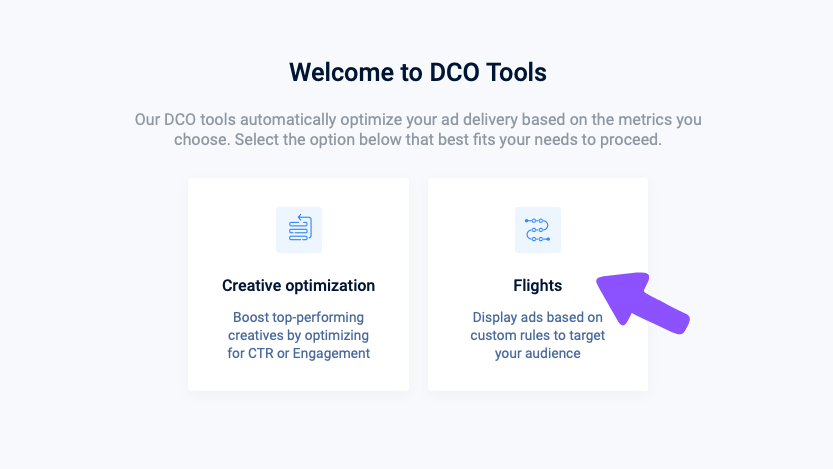This screenshot has width=833, height=469.
Task: Click the intro paragraph about DCO tools
Action: tap(418, 130)
